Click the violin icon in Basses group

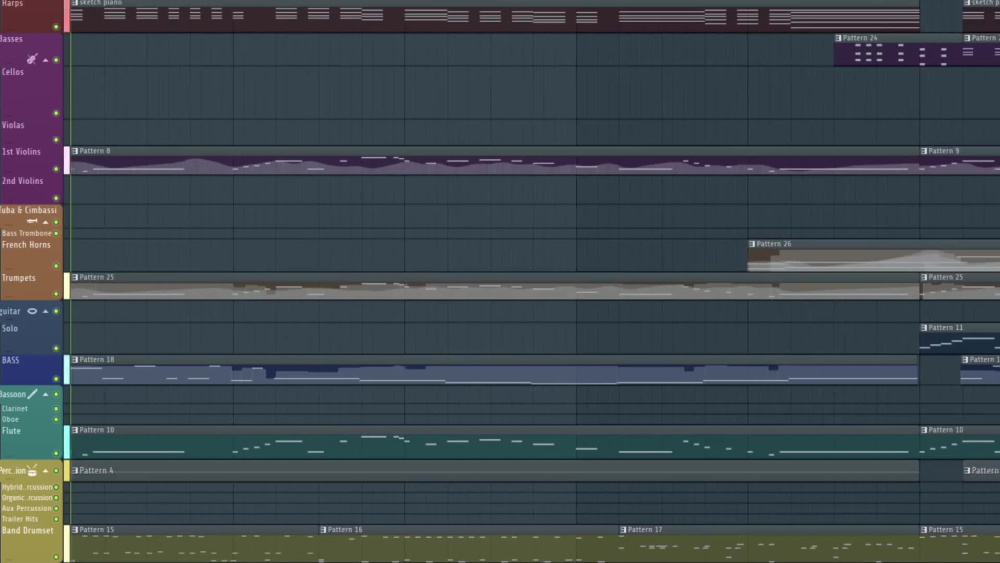click(x=32, y=59)
